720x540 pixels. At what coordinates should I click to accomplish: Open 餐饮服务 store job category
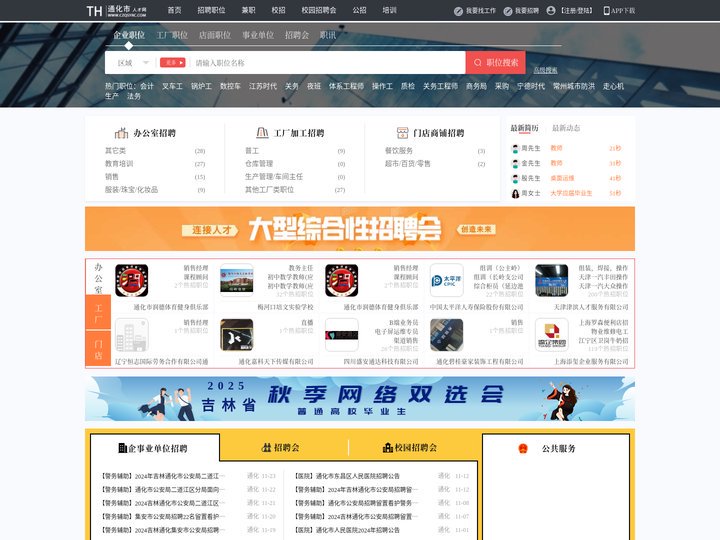(x=399, y=151)
